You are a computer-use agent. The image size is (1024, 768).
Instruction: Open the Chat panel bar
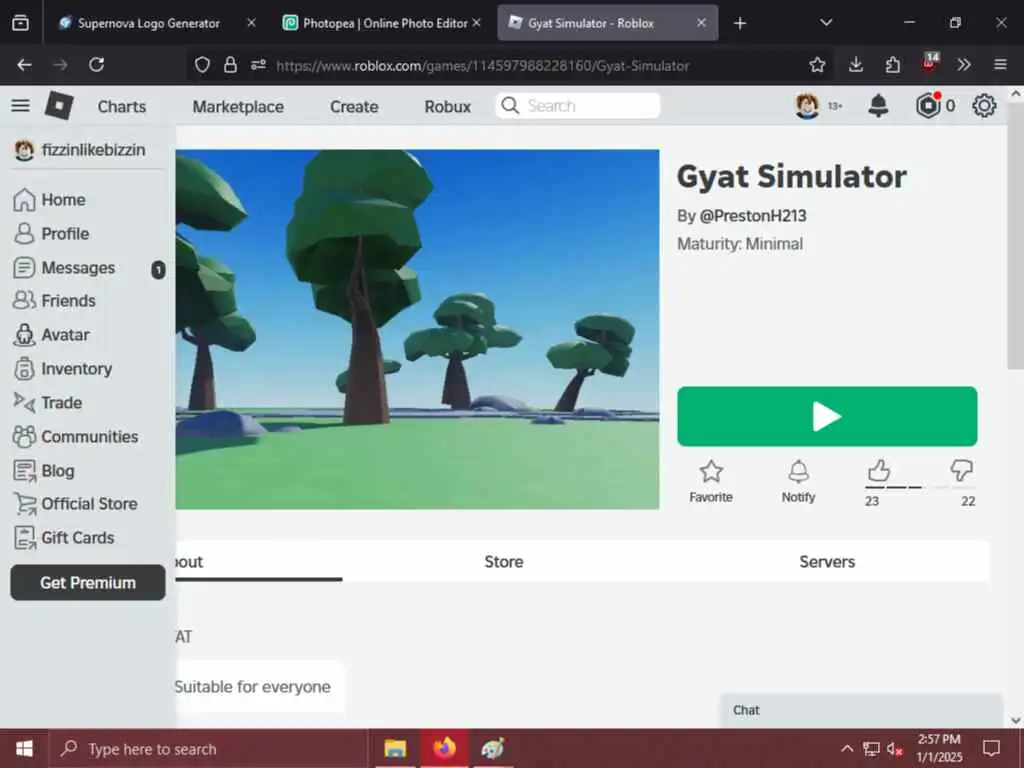861,710
